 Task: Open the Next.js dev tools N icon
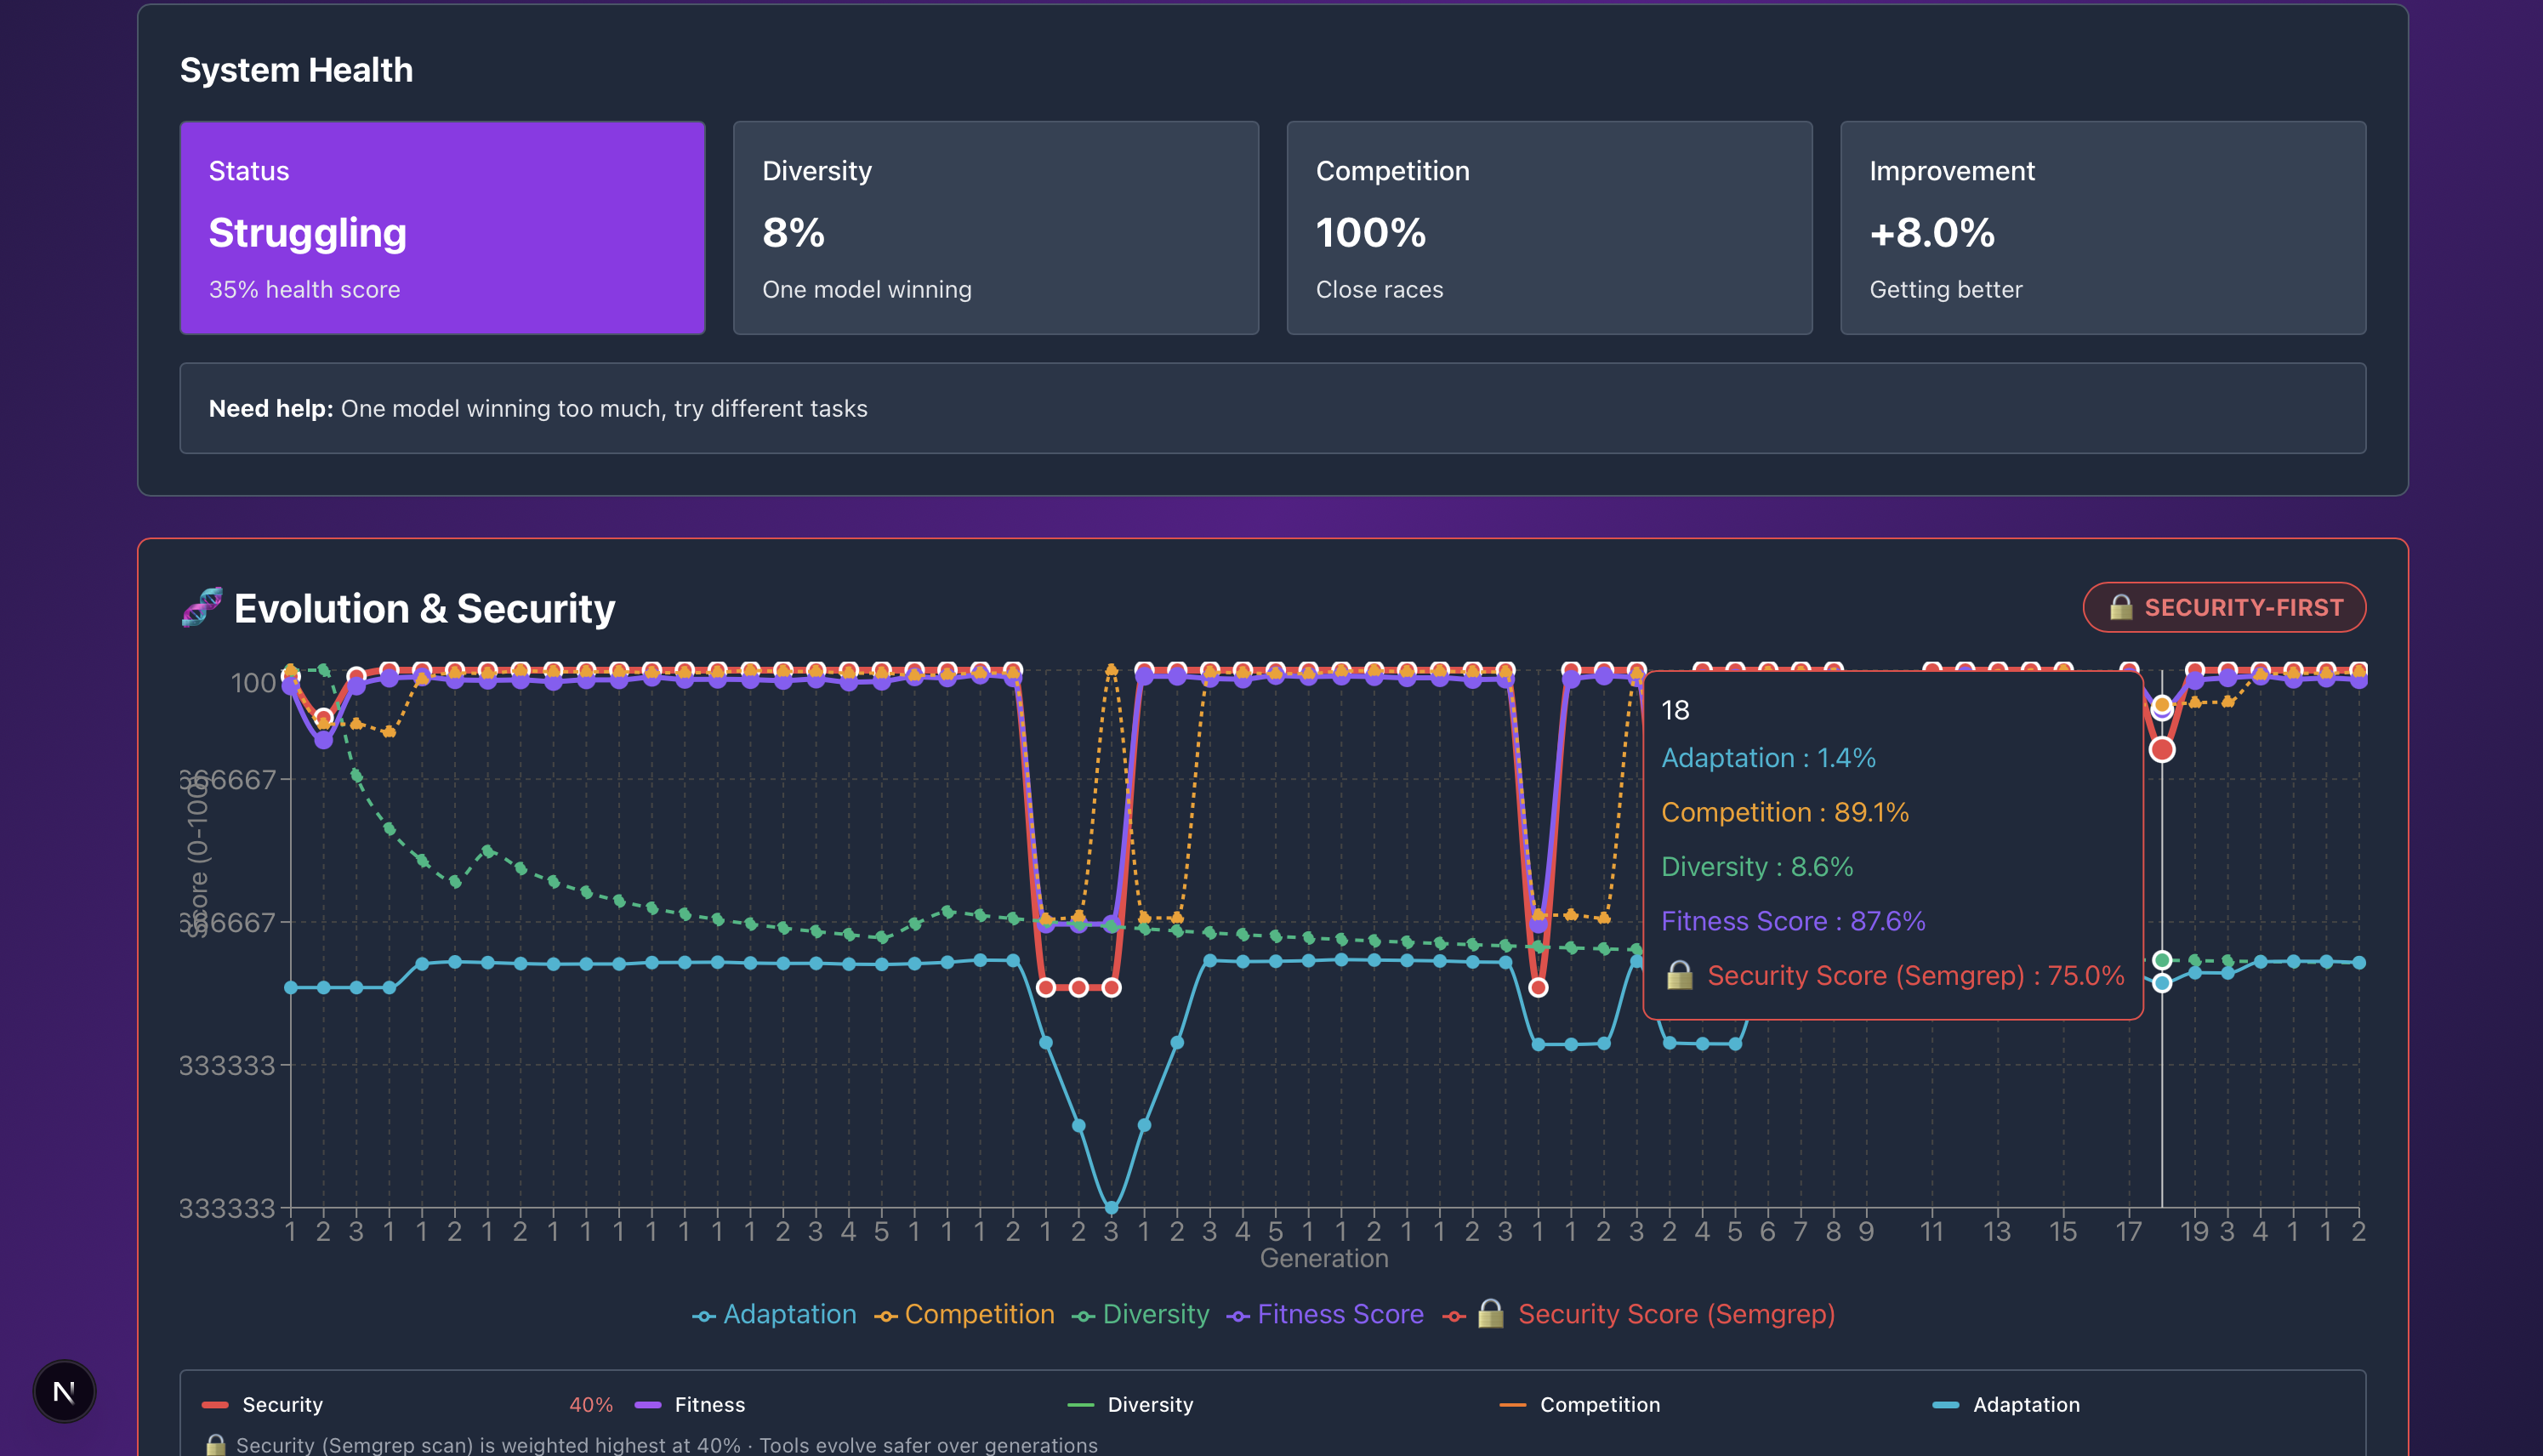click(x=64, y=1391)
